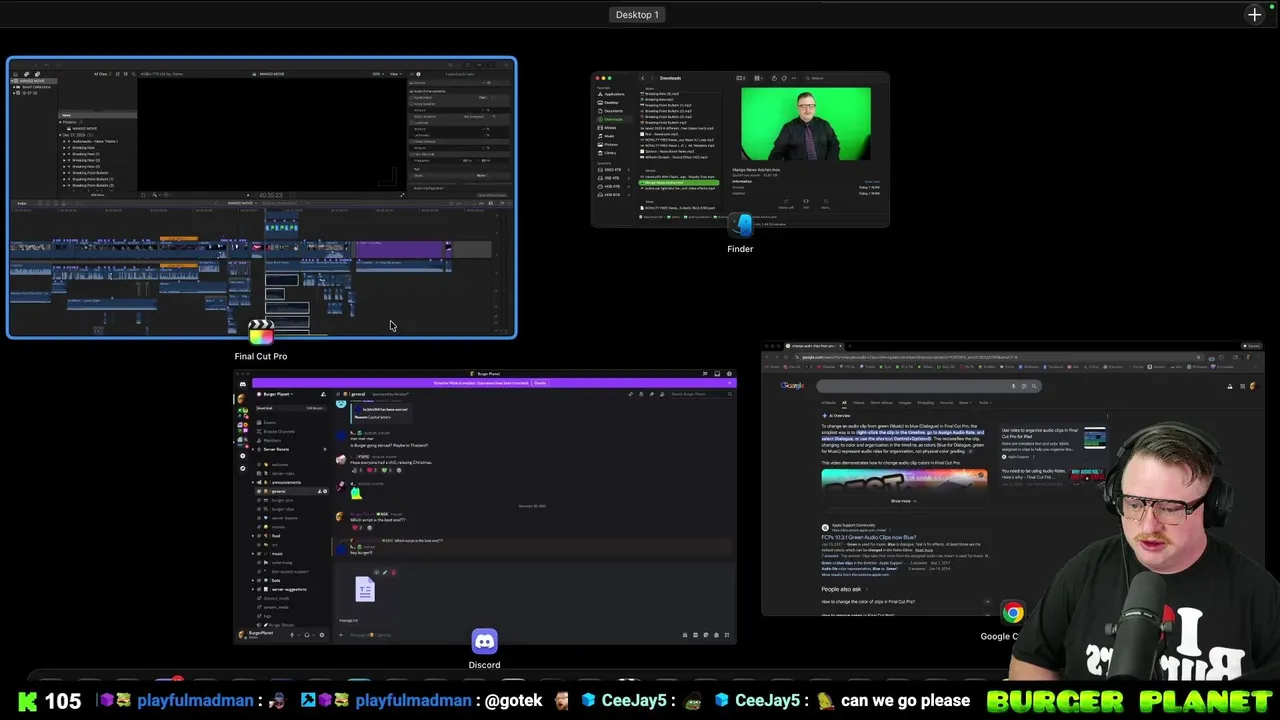Toggle Equalization checkbox in Final Cut inspector

412,97
